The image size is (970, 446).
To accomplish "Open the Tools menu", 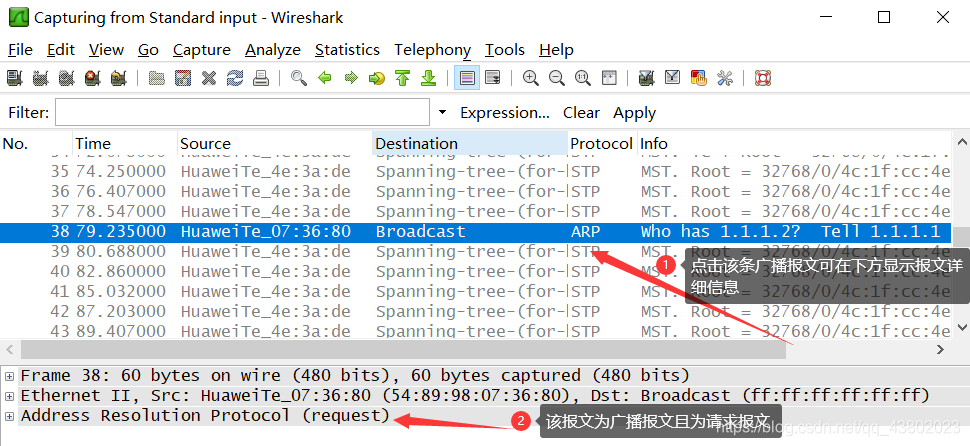I will point(505,49).
